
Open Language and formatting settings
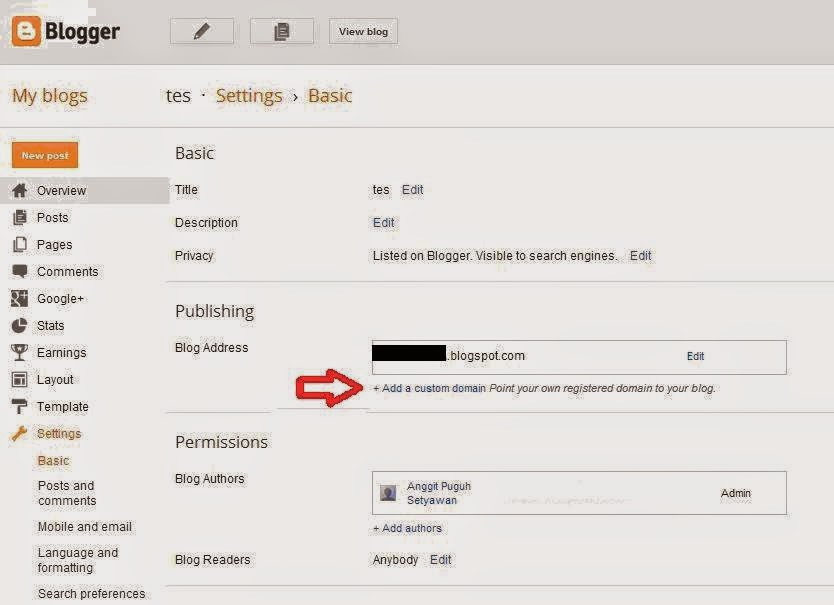(x=78, y=560)
